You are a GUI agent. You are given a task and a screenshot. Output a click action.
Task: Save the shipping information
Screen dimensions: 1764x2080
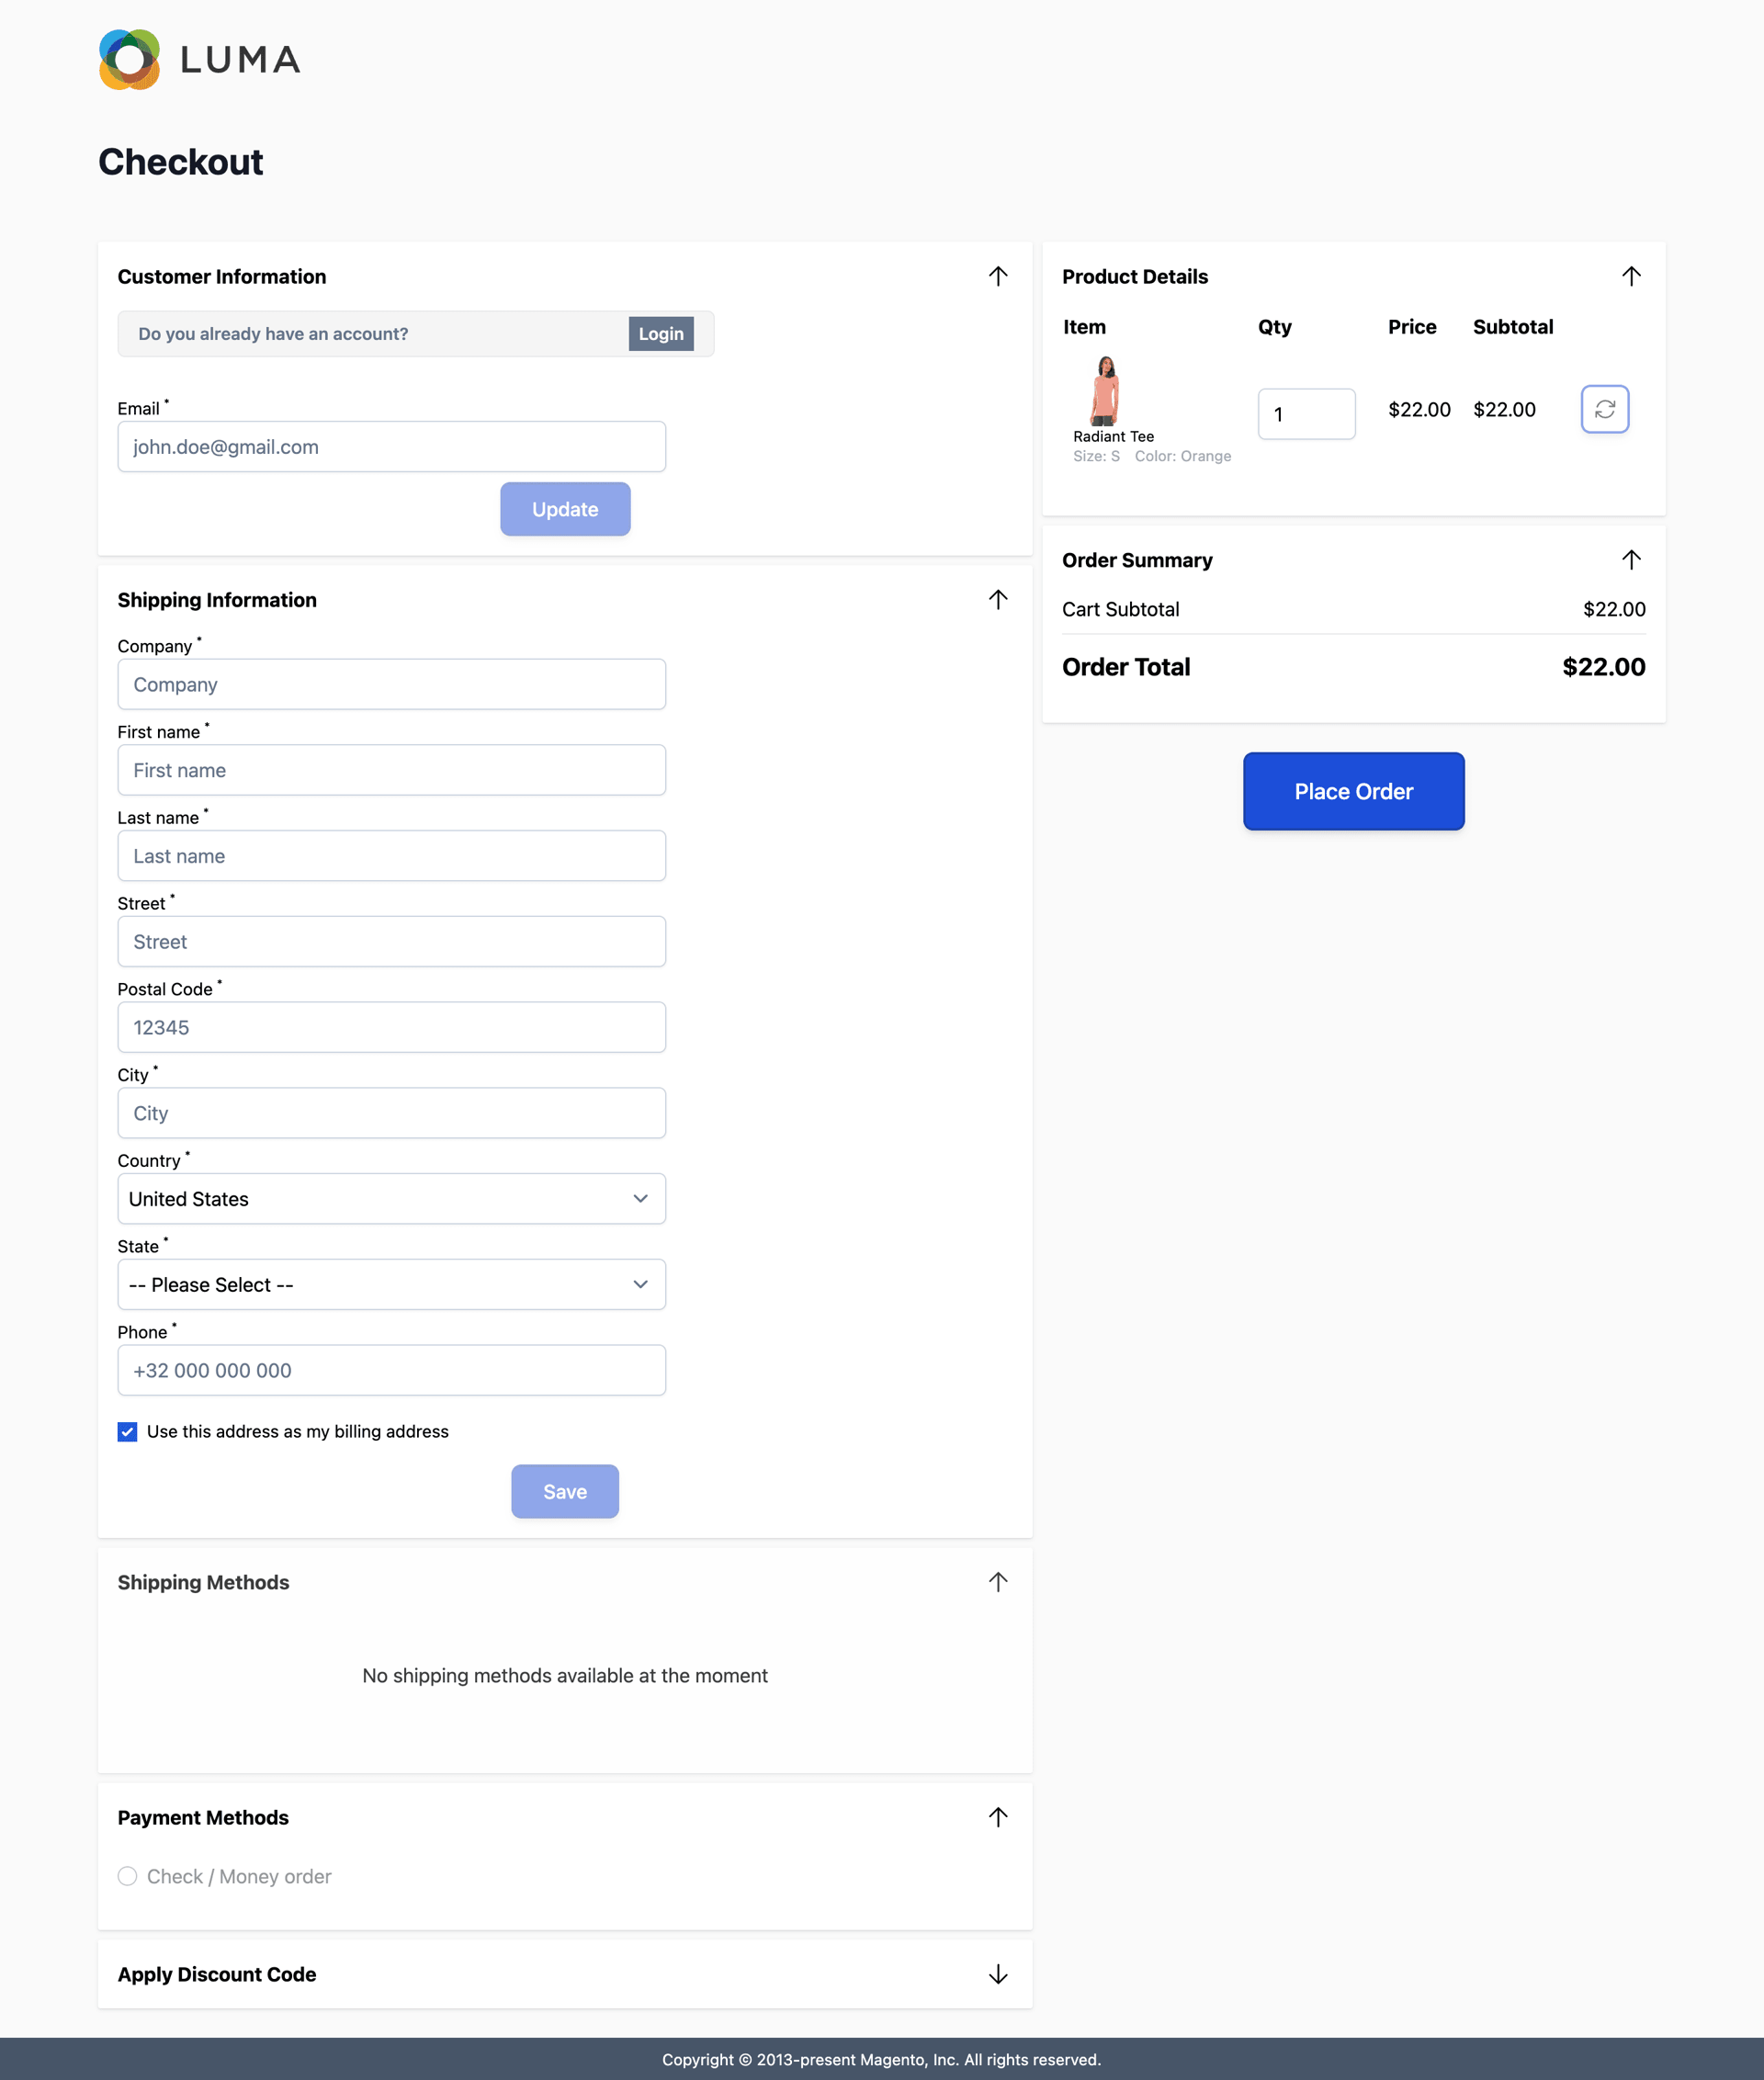564,1491
